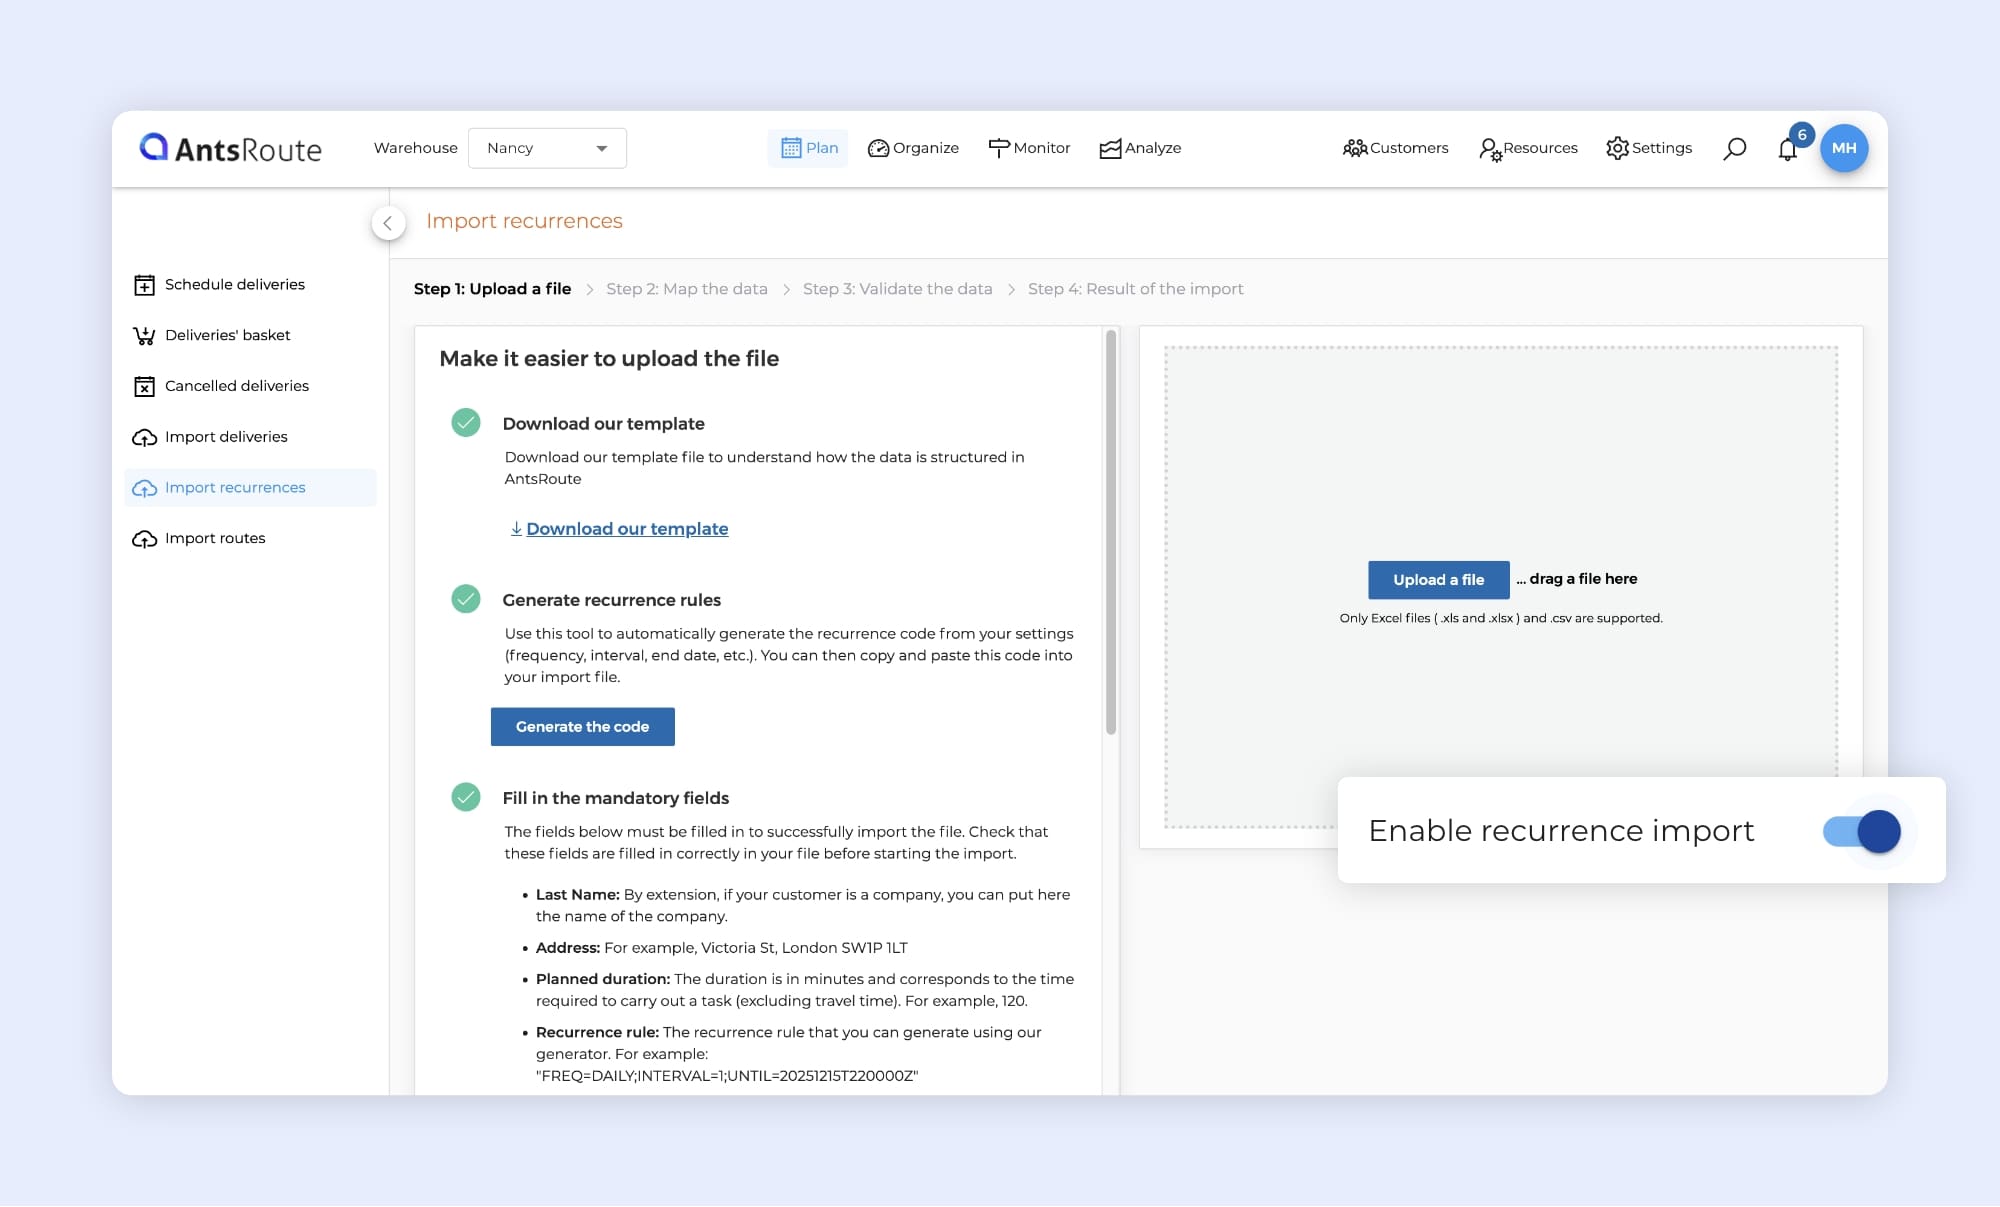Open Schedule deliveries in sidebar
Viewport: 2000px width, 1207px height.
(234, 285)
